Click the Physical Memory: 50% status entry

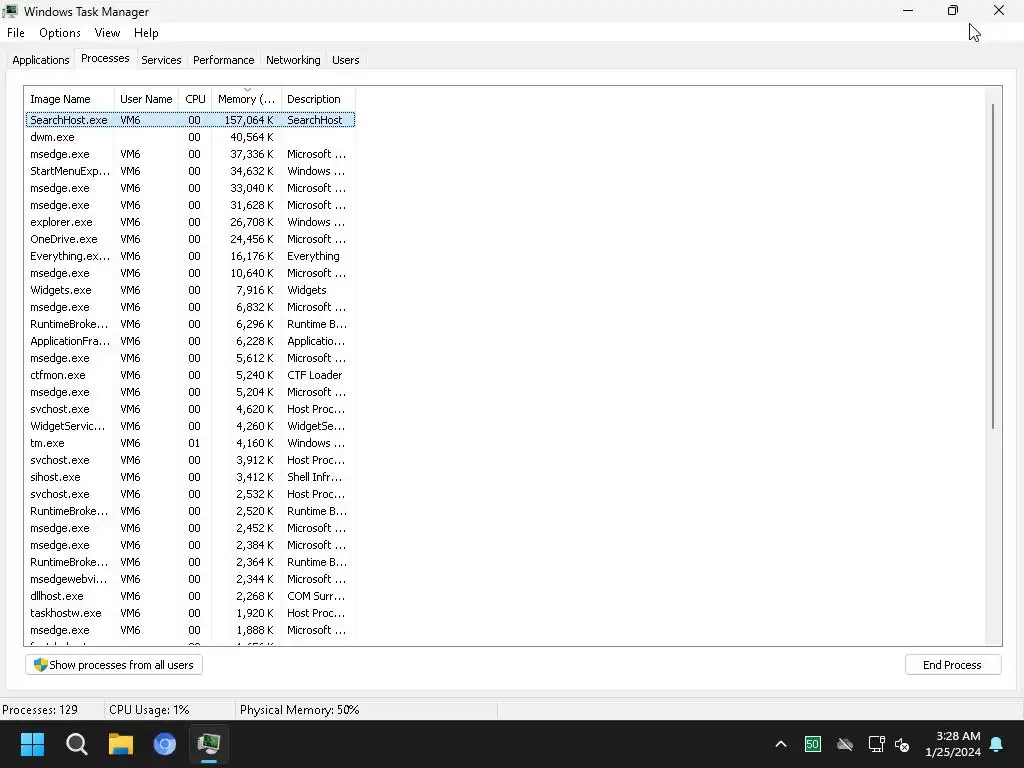(x=300, y=710)
